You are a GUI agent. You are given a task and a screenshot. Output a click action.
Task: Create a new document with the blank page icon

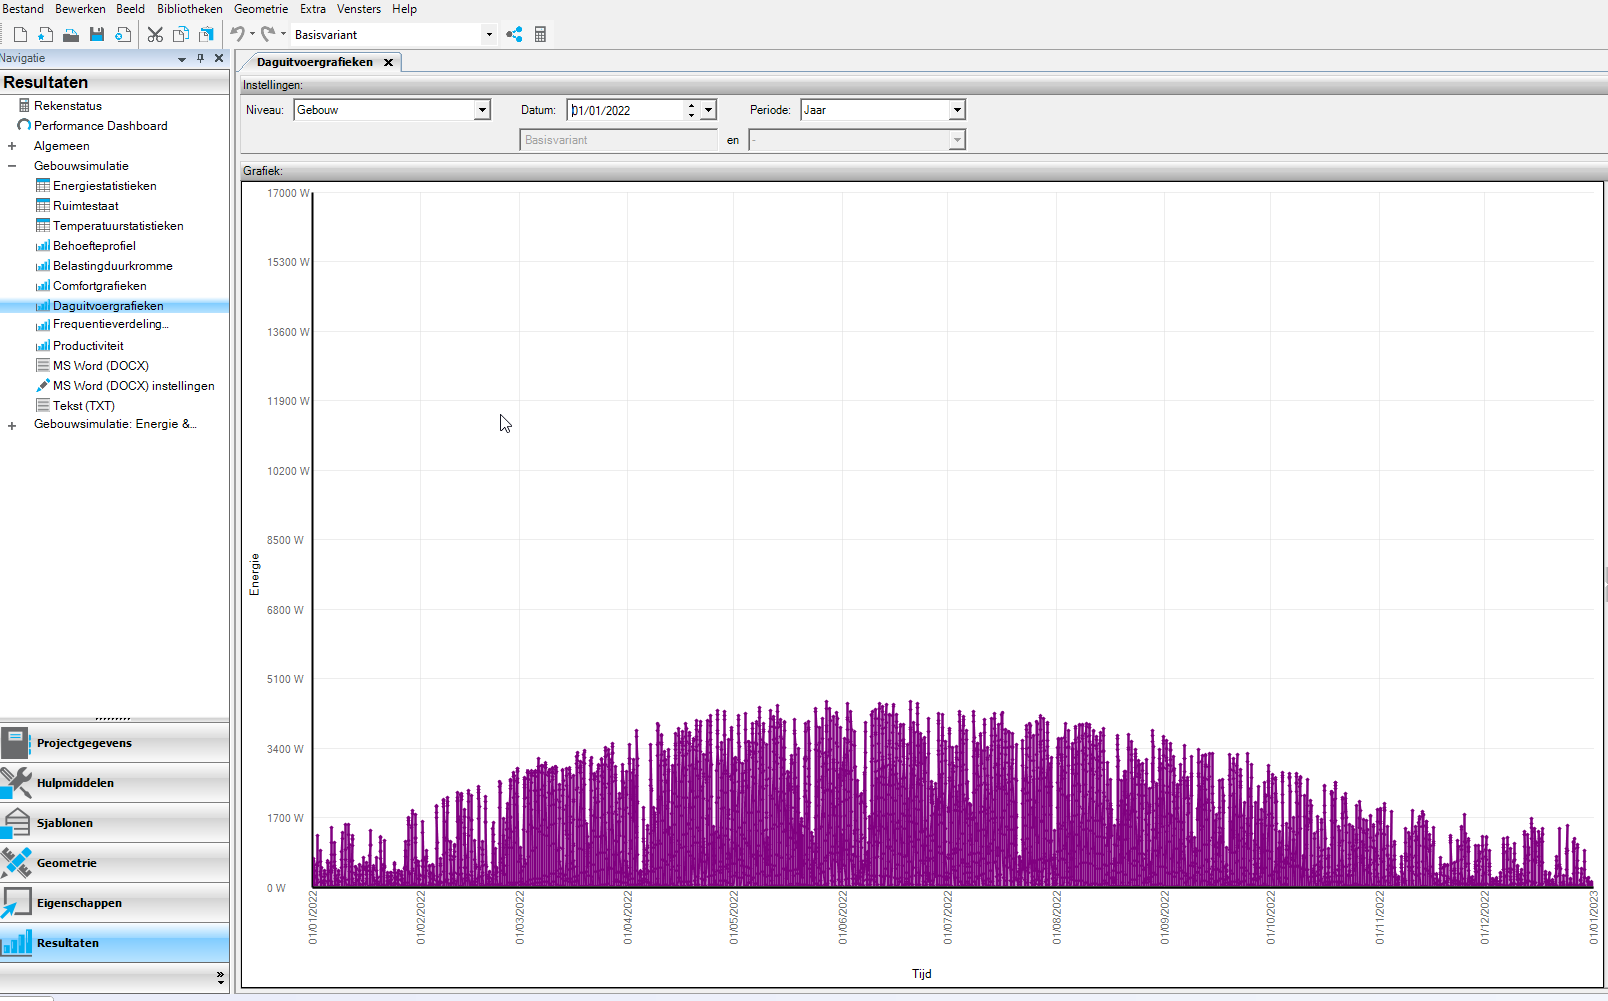20,35
